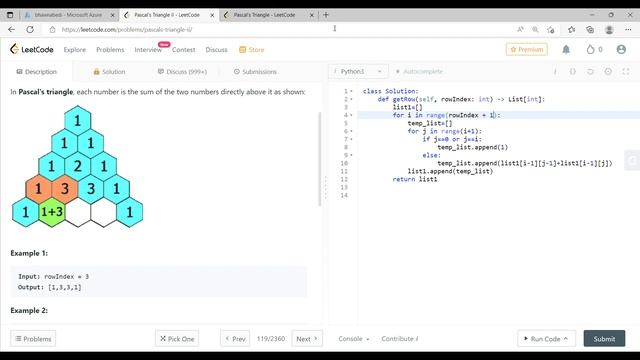Close the Pascal's Triangle - LeetCode tab
Screen dimensions: 640x360
point(311,15)
